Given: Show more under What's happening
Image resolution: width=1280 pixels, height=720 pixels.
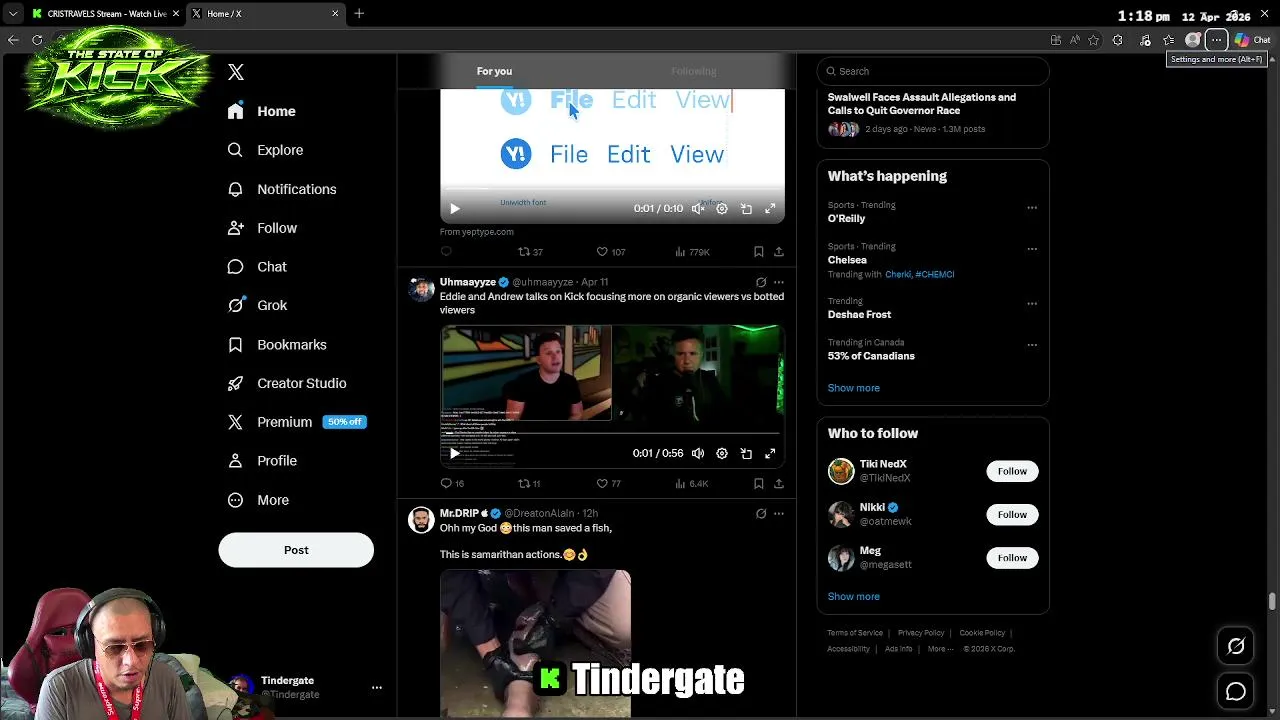Looking at the screenshot, I should click(853, 388).
